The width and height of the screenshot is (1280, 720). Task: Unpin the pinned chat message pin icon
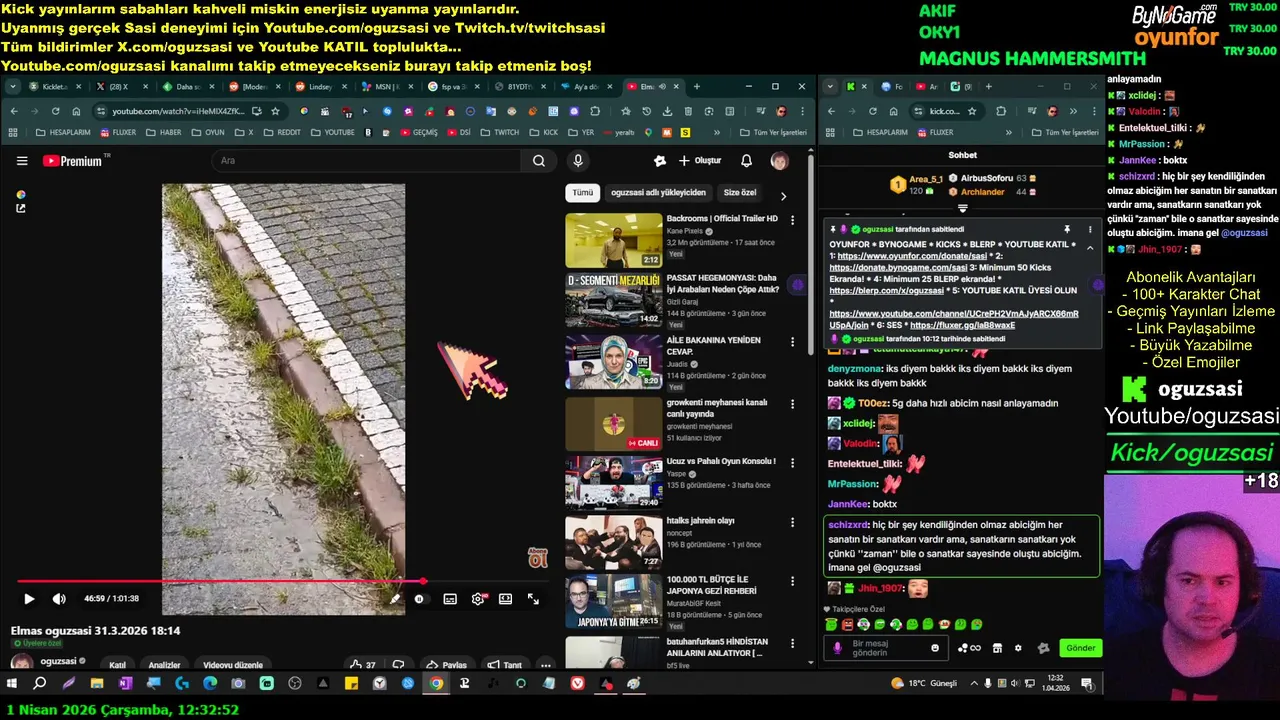coord(1067,230)
